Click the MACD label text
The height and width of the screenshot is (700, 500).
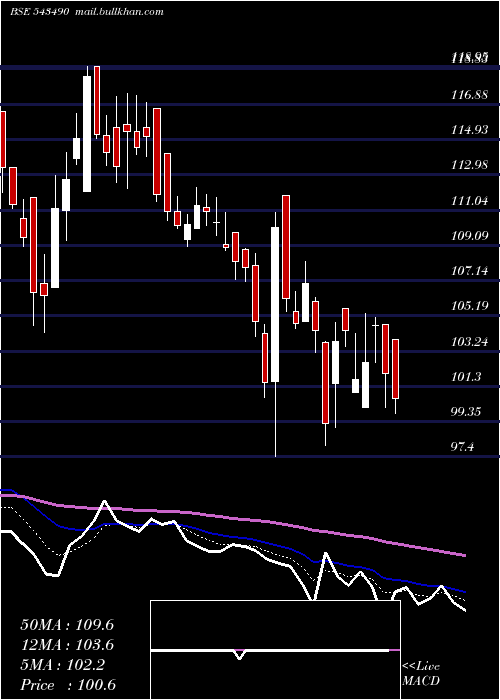(x=421, y=681)
